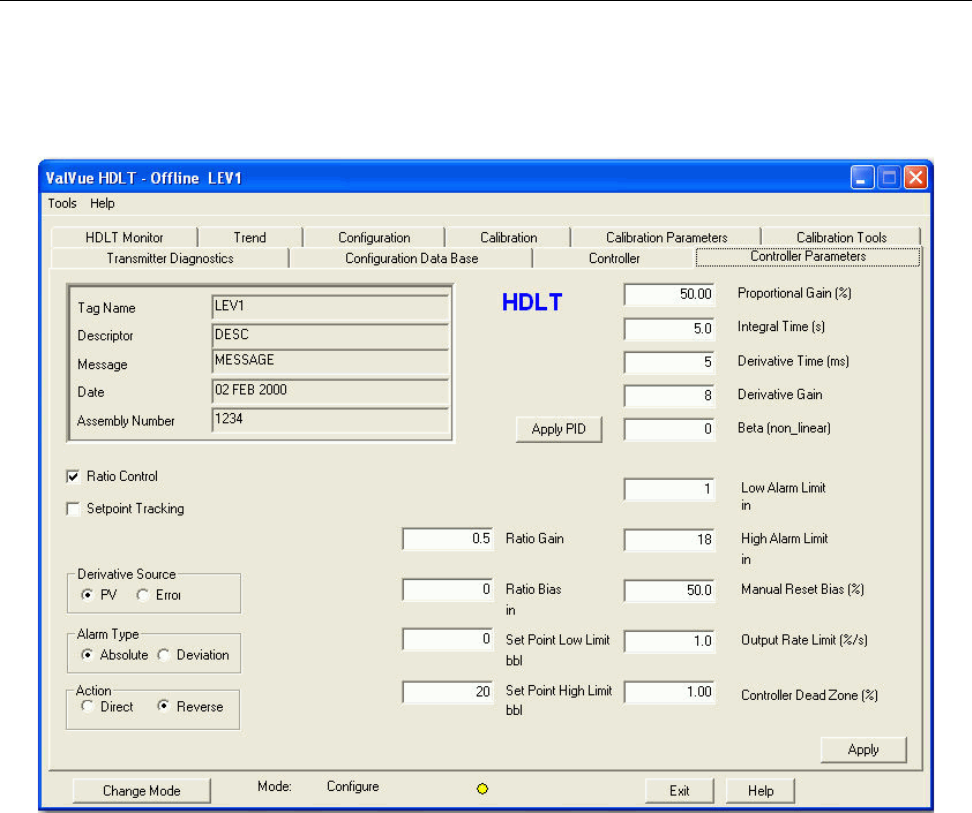Edit the Manual Reset Bias field
Screen dimensions: 972x813
tap(669, 590)
